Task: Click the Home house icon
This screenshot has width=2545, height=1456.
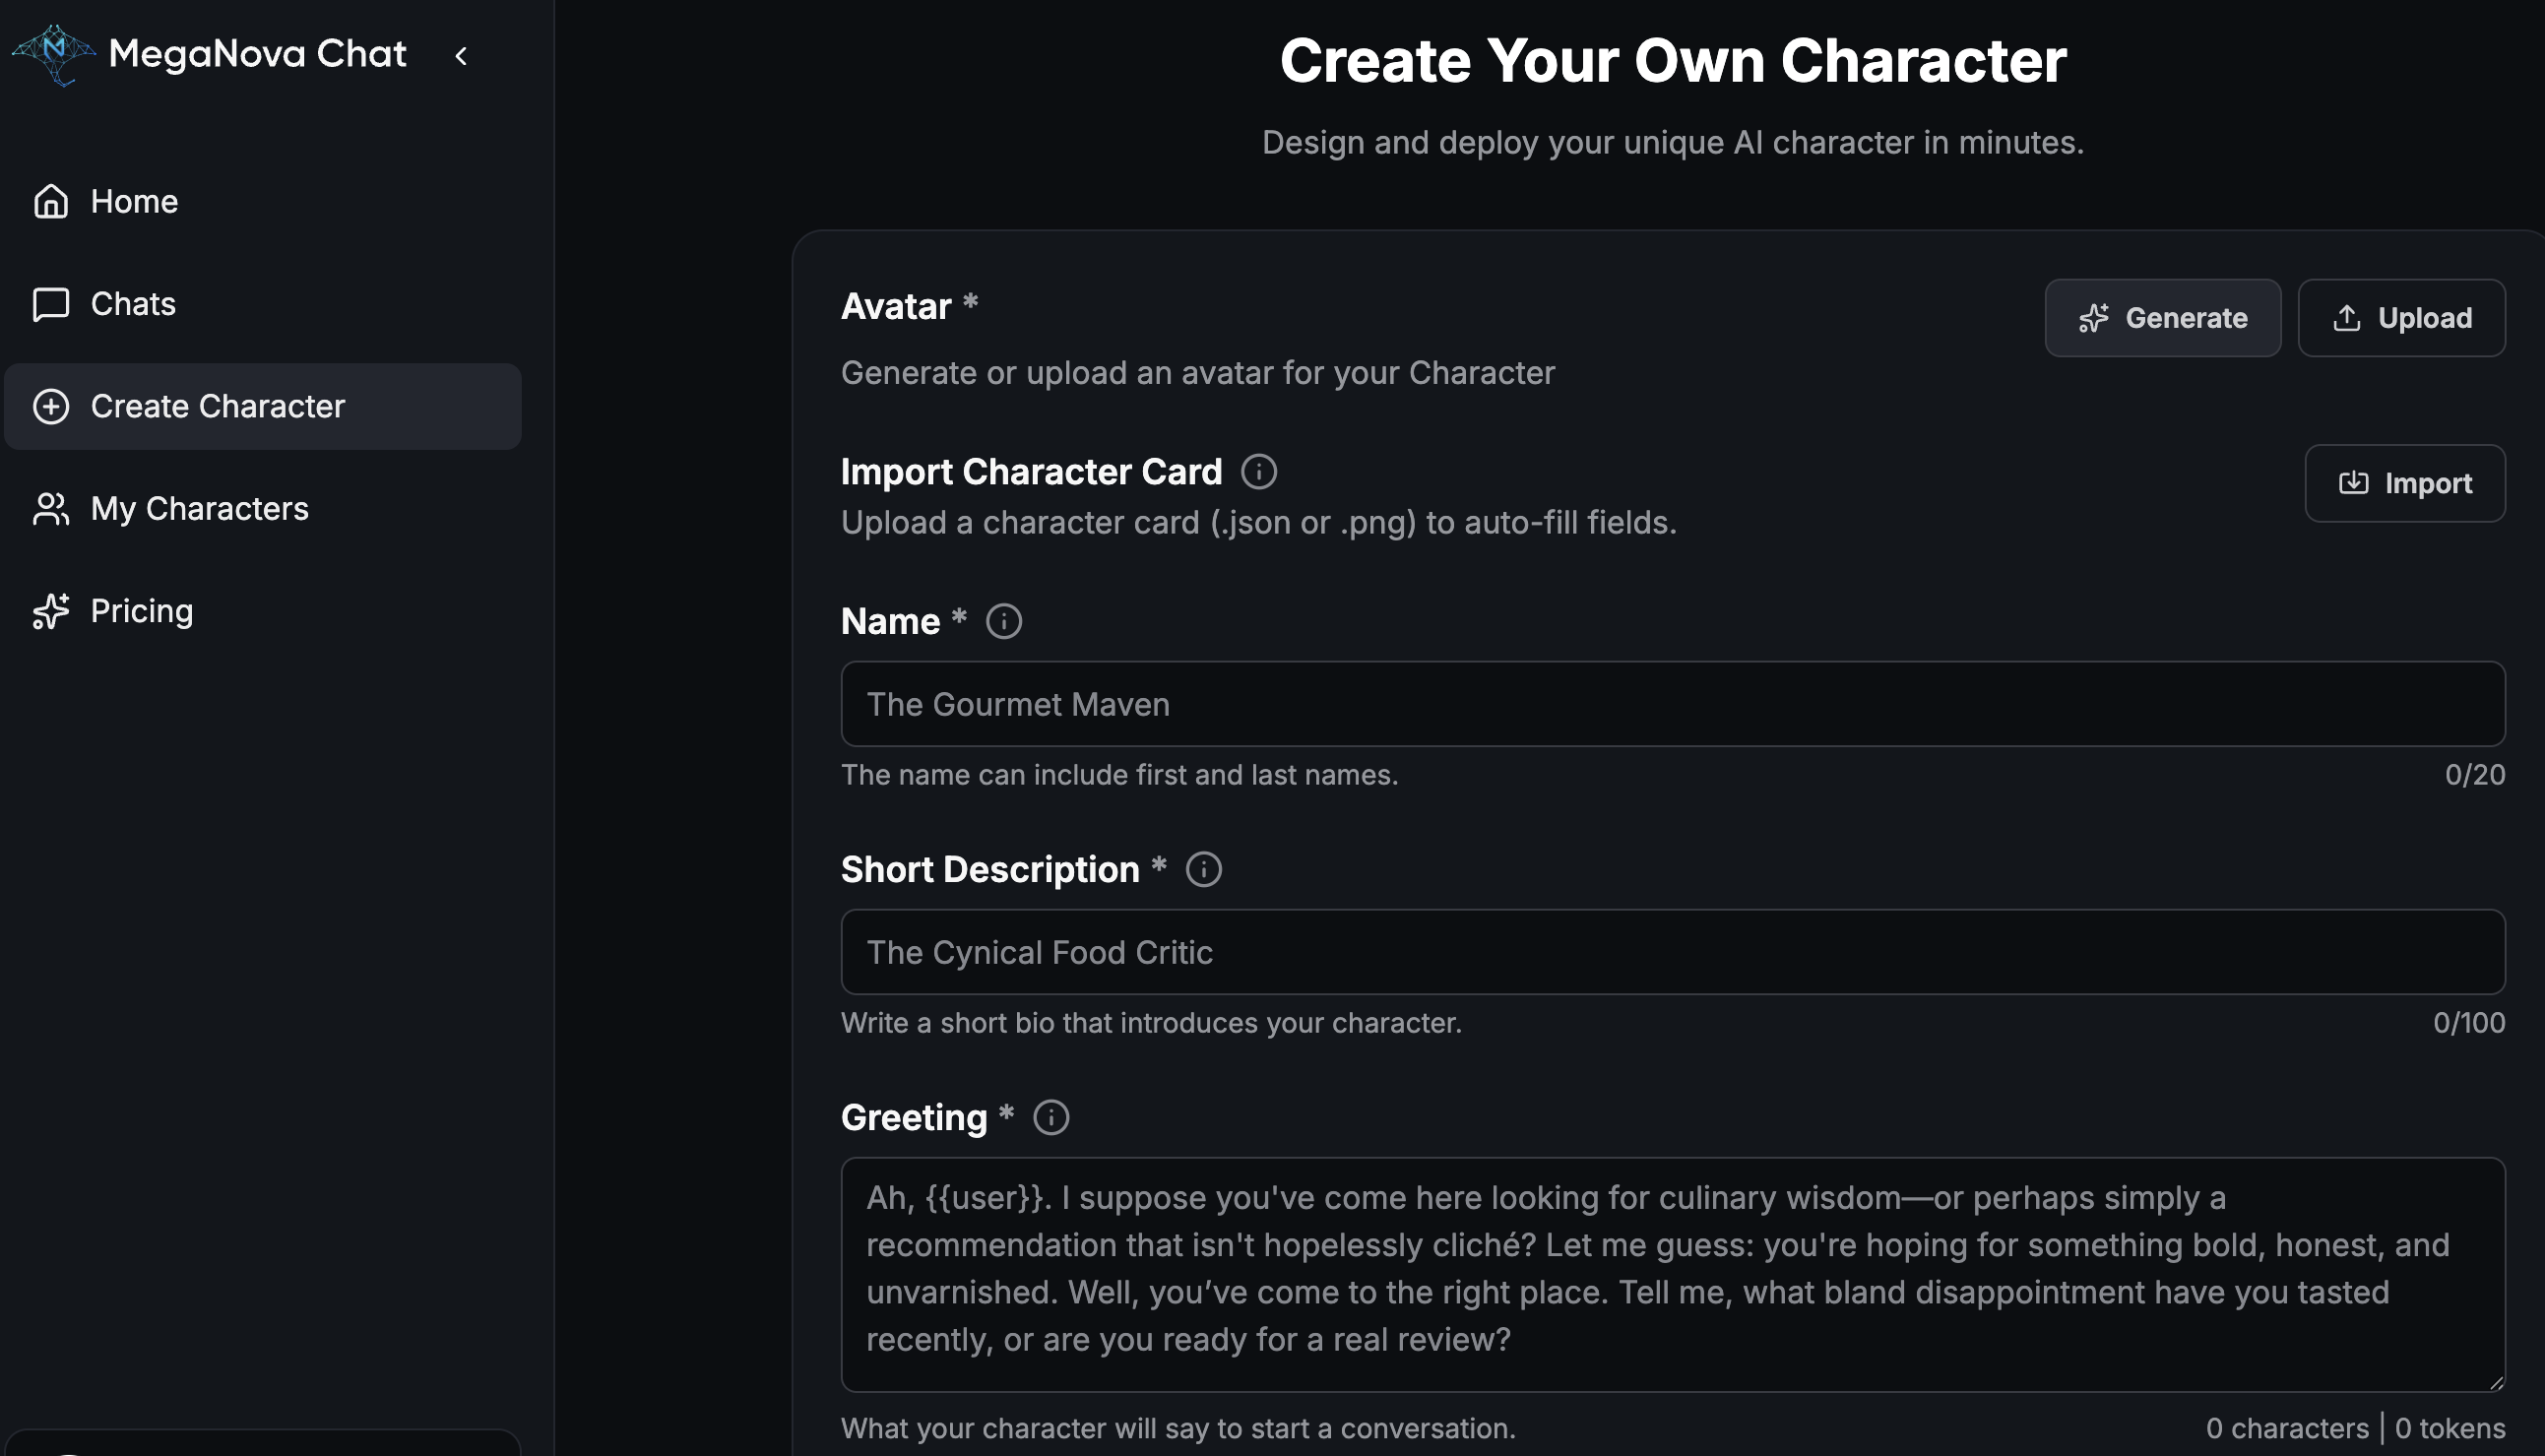Action: tap(51, 201)
